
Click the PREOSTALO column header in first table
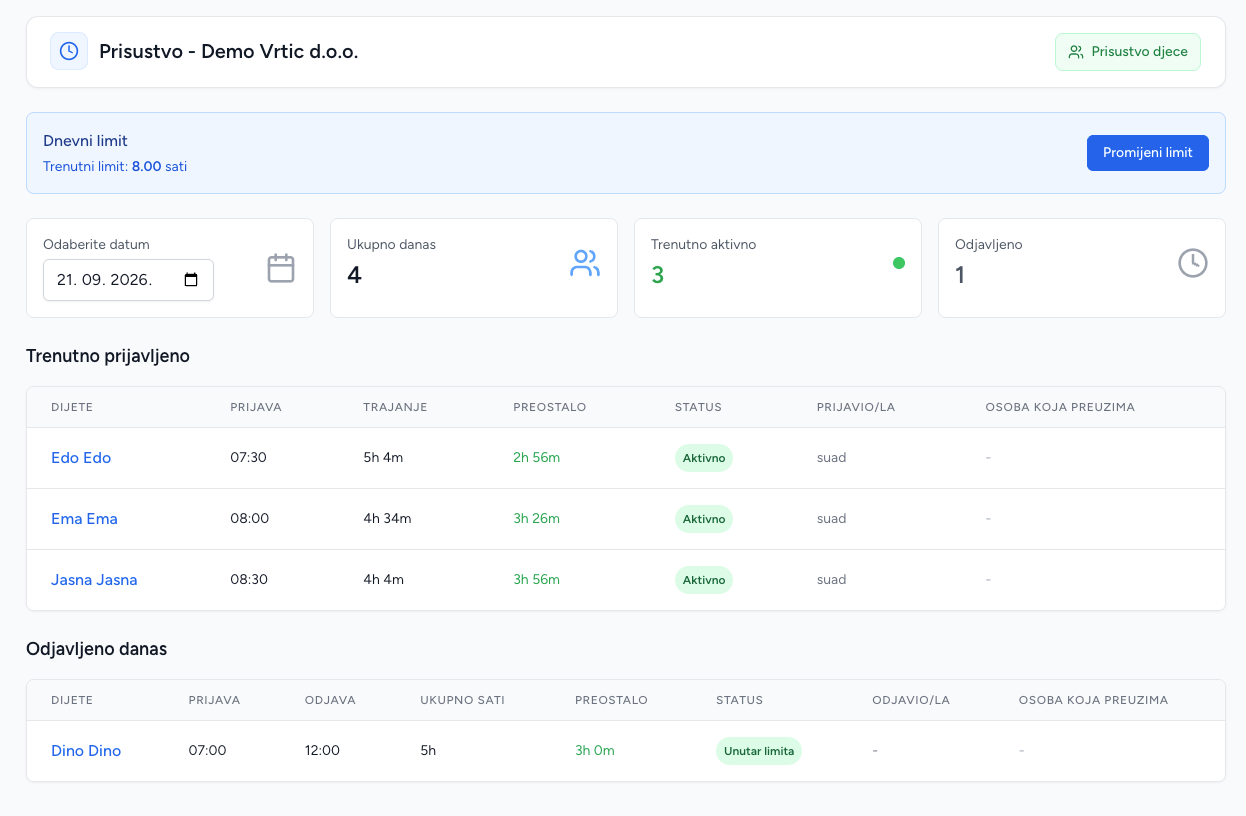550,407
